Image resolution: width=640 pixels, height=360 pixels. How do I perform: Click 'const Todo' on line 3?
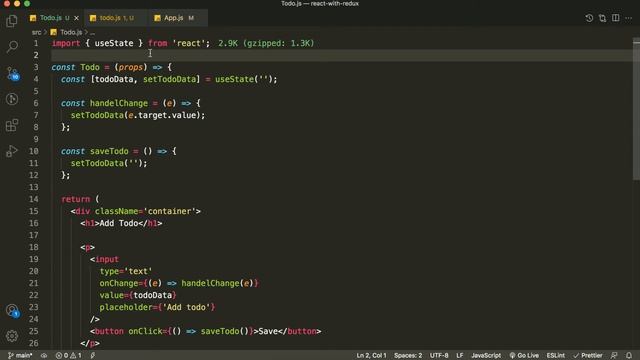pos(76,67)
